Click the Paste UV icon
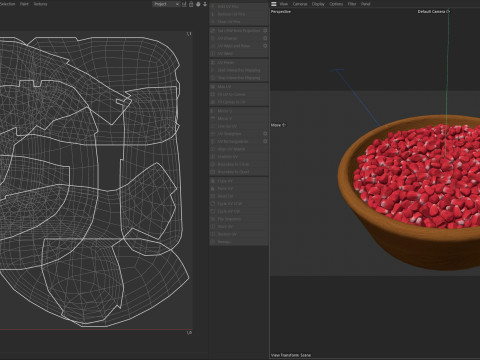The image size is (480, 360). click(x=213, y=189)
